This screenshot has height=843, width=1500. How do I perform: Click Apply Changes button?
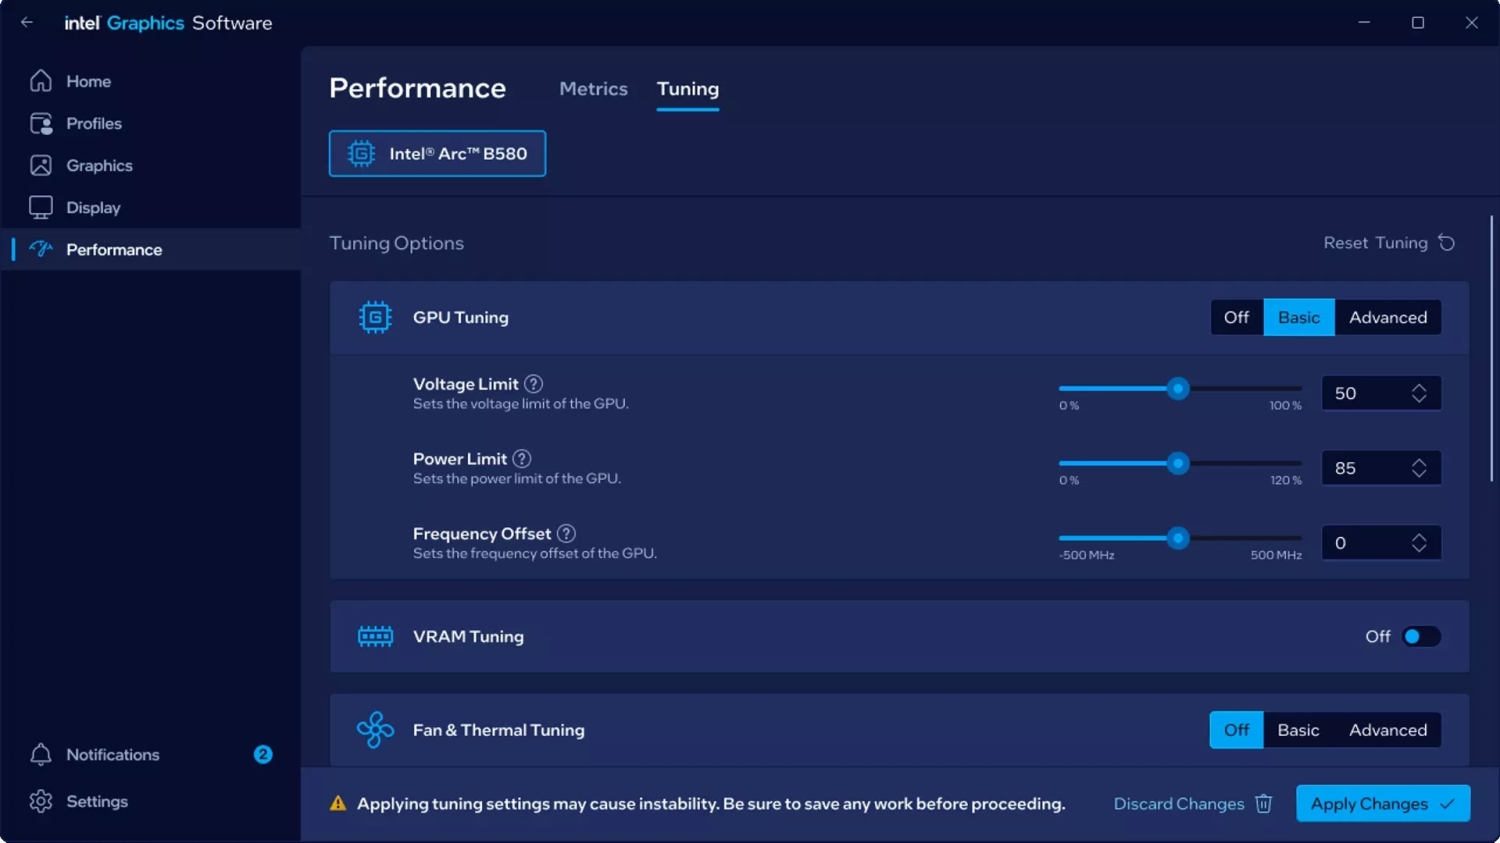pyautogui.click(x=1382, y=803)
